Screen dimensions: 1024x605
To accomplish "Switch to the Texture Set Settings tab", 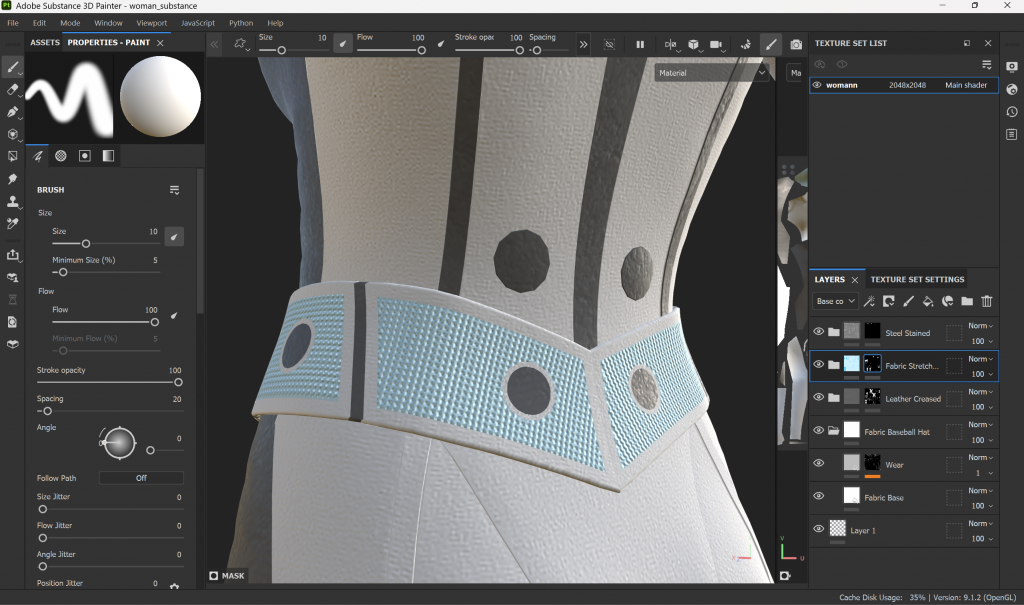I will [917, 280].
